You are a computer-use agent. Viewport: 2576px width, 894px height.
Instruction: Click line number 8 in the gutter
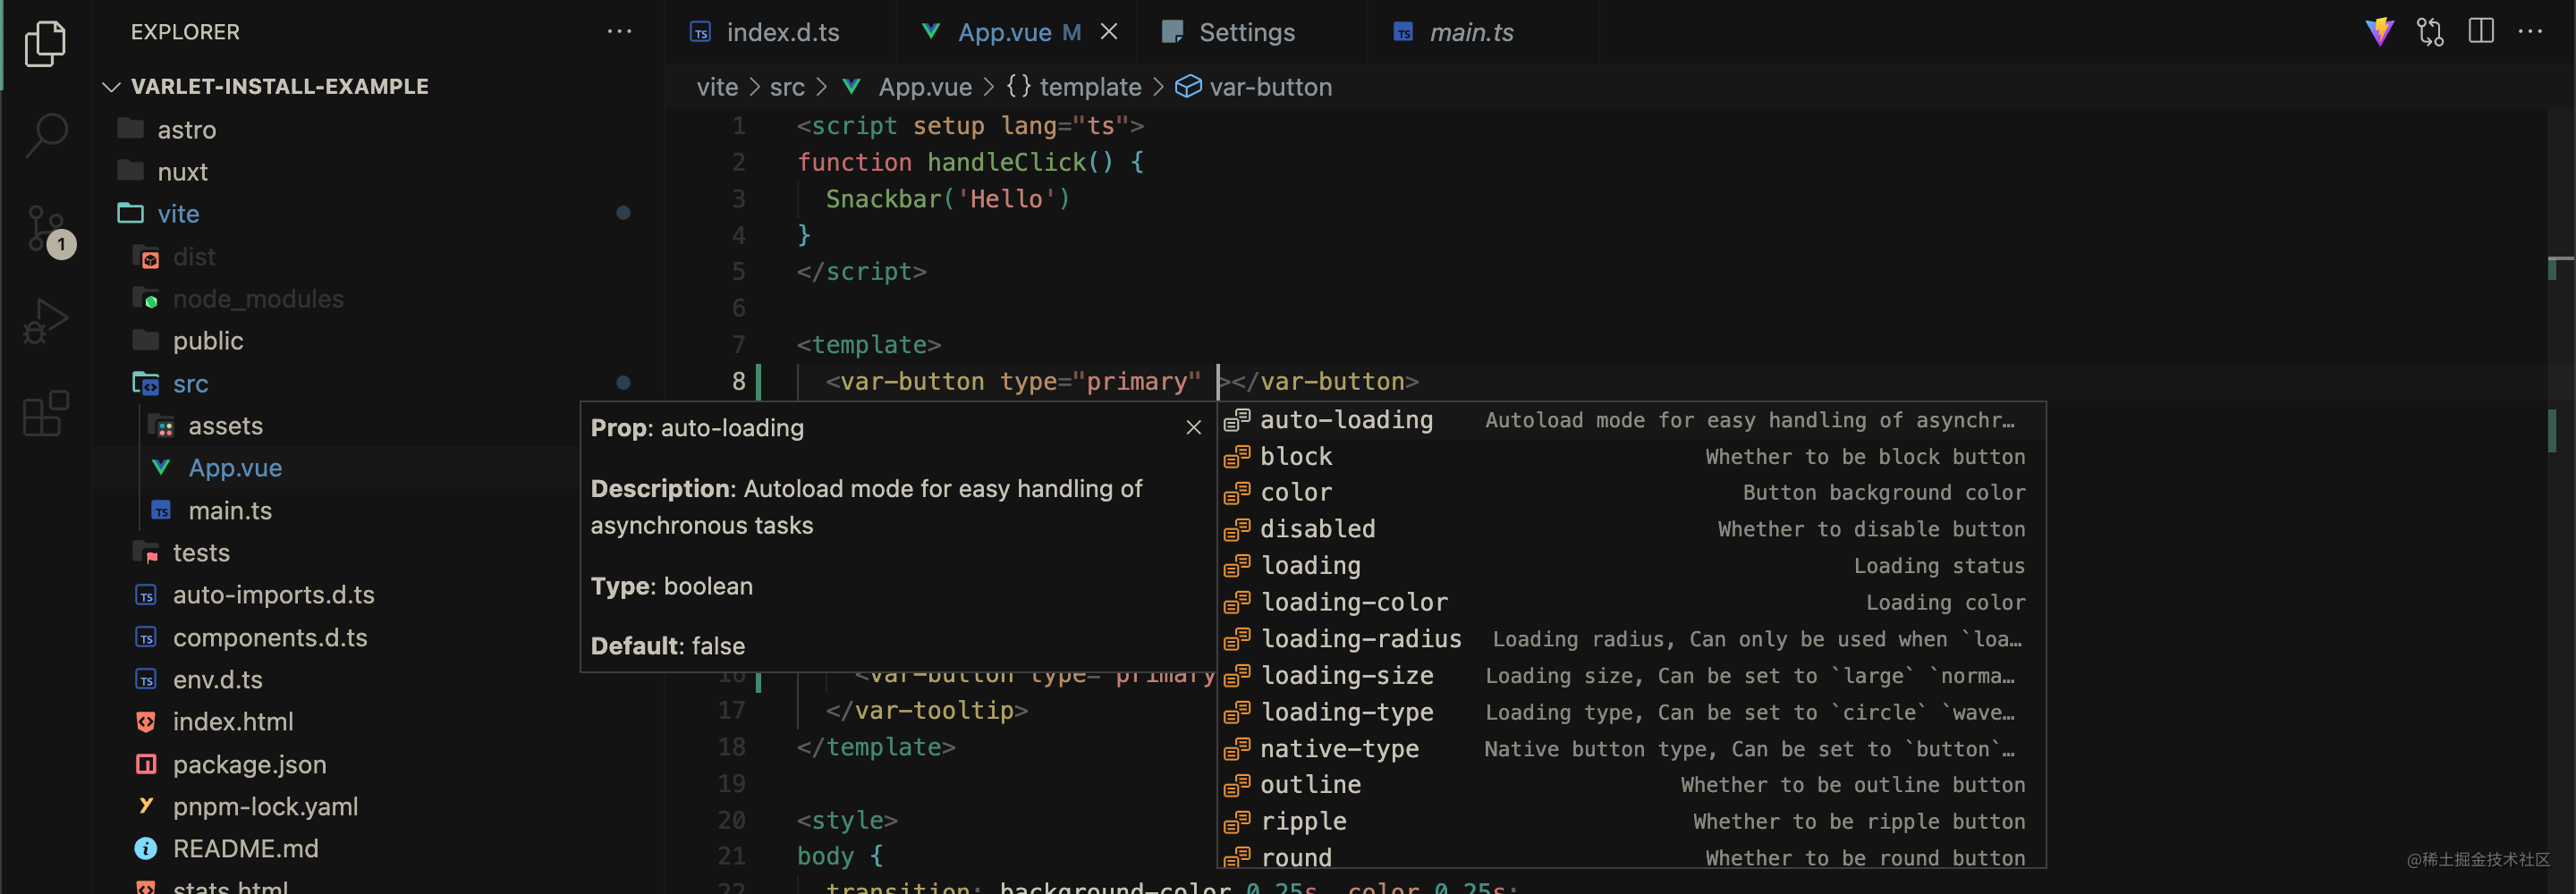(738, 381)
